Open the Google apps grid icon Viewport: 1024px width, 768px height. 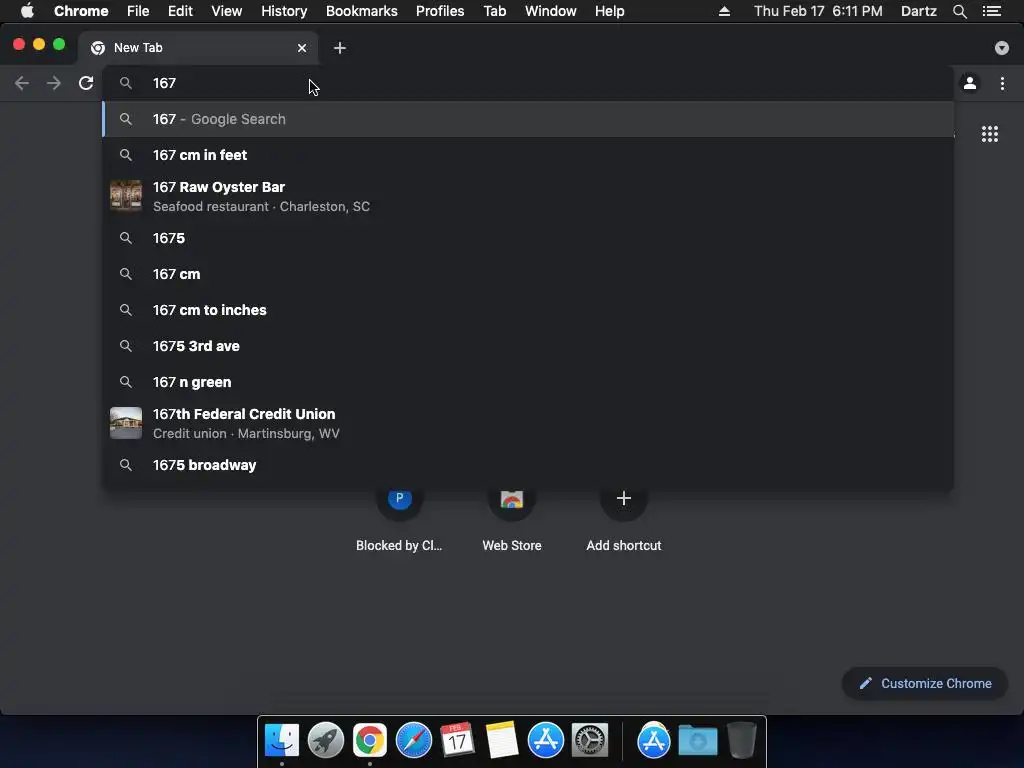989,134
